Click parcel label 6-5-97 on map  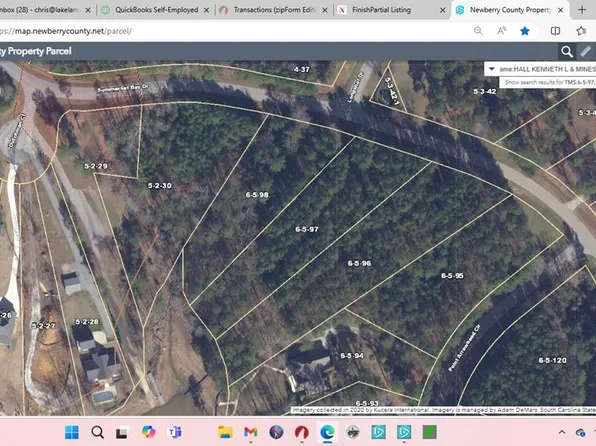(x=307, y=229)
